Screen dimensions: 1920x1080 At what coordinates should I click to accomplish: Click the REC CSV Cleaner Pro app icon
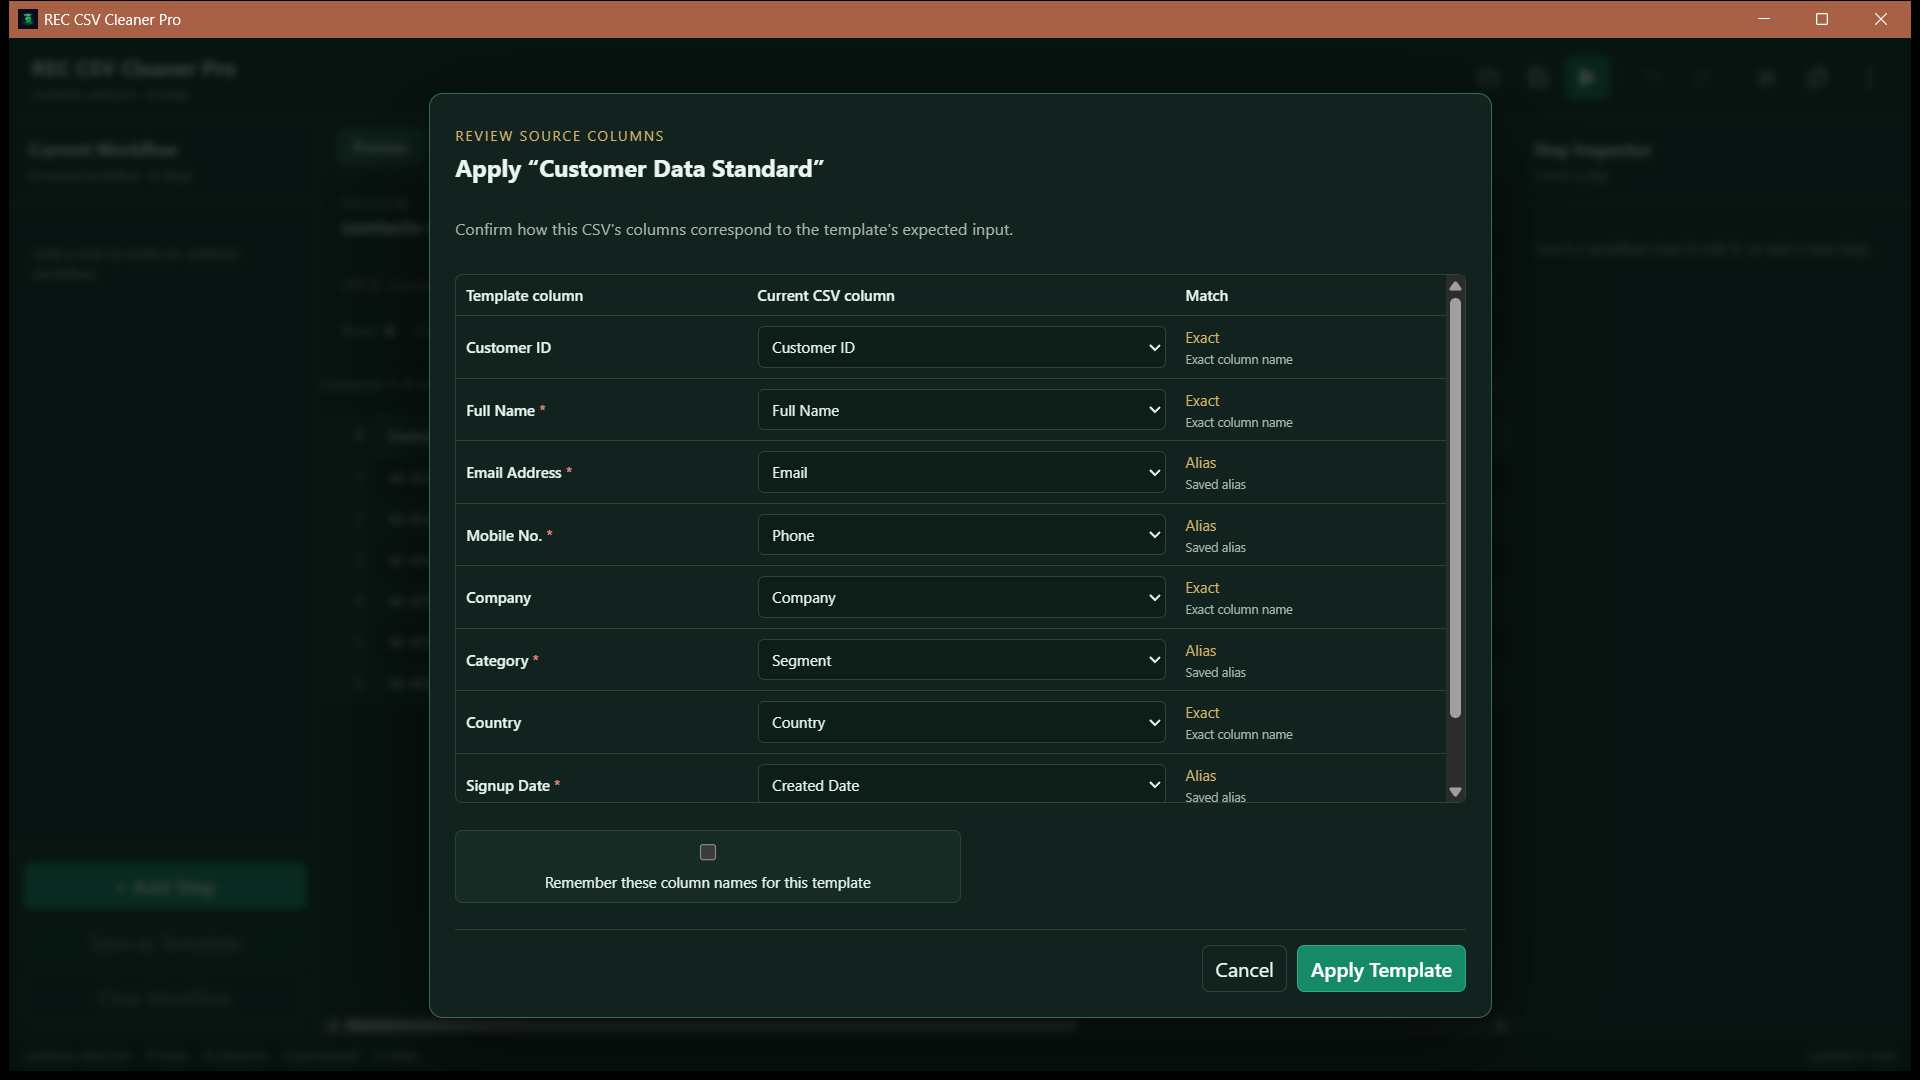(x=28, y=19)
